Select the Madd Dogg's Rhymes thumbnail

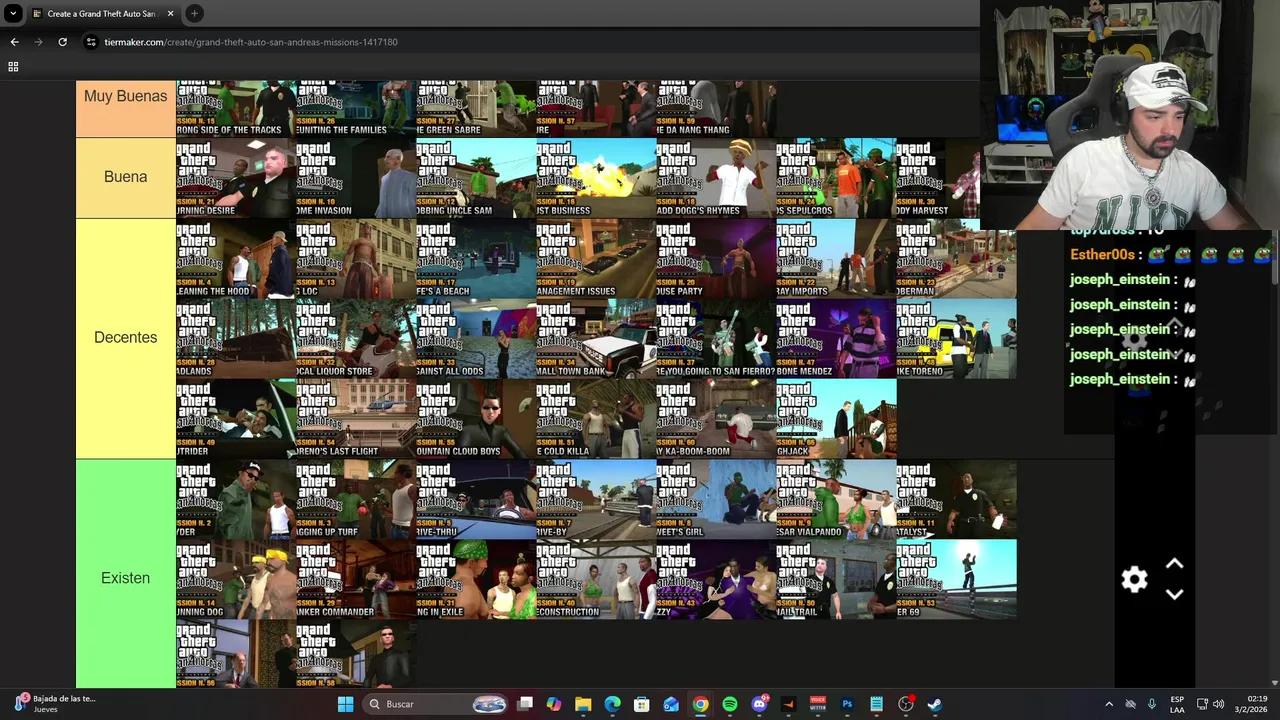716,178
